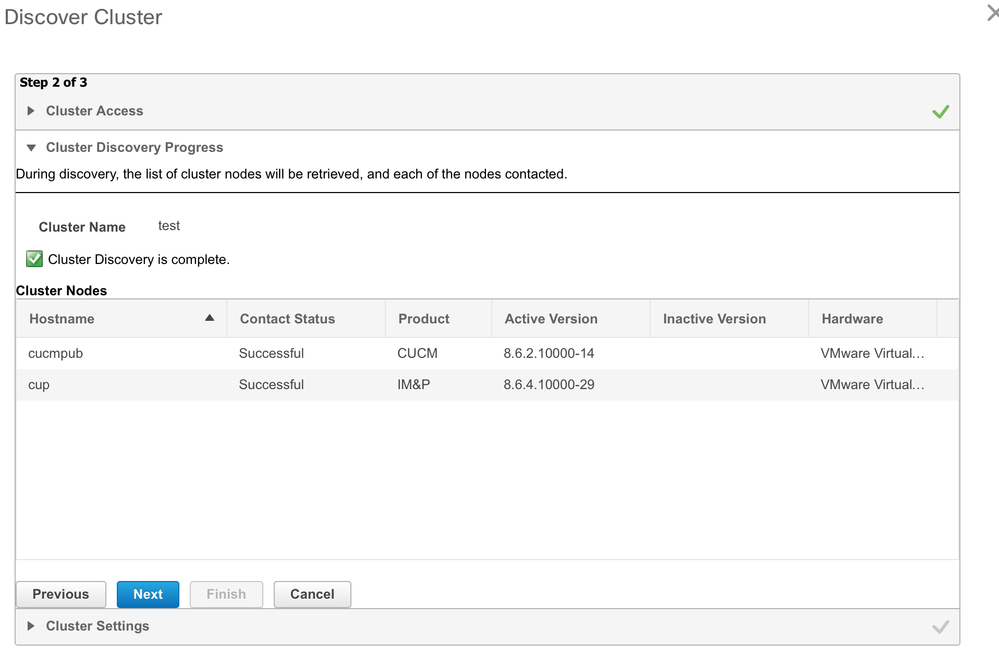Close the Discover Cluster dialog
The image size is (999, 651).
click(x=993, y=13)
